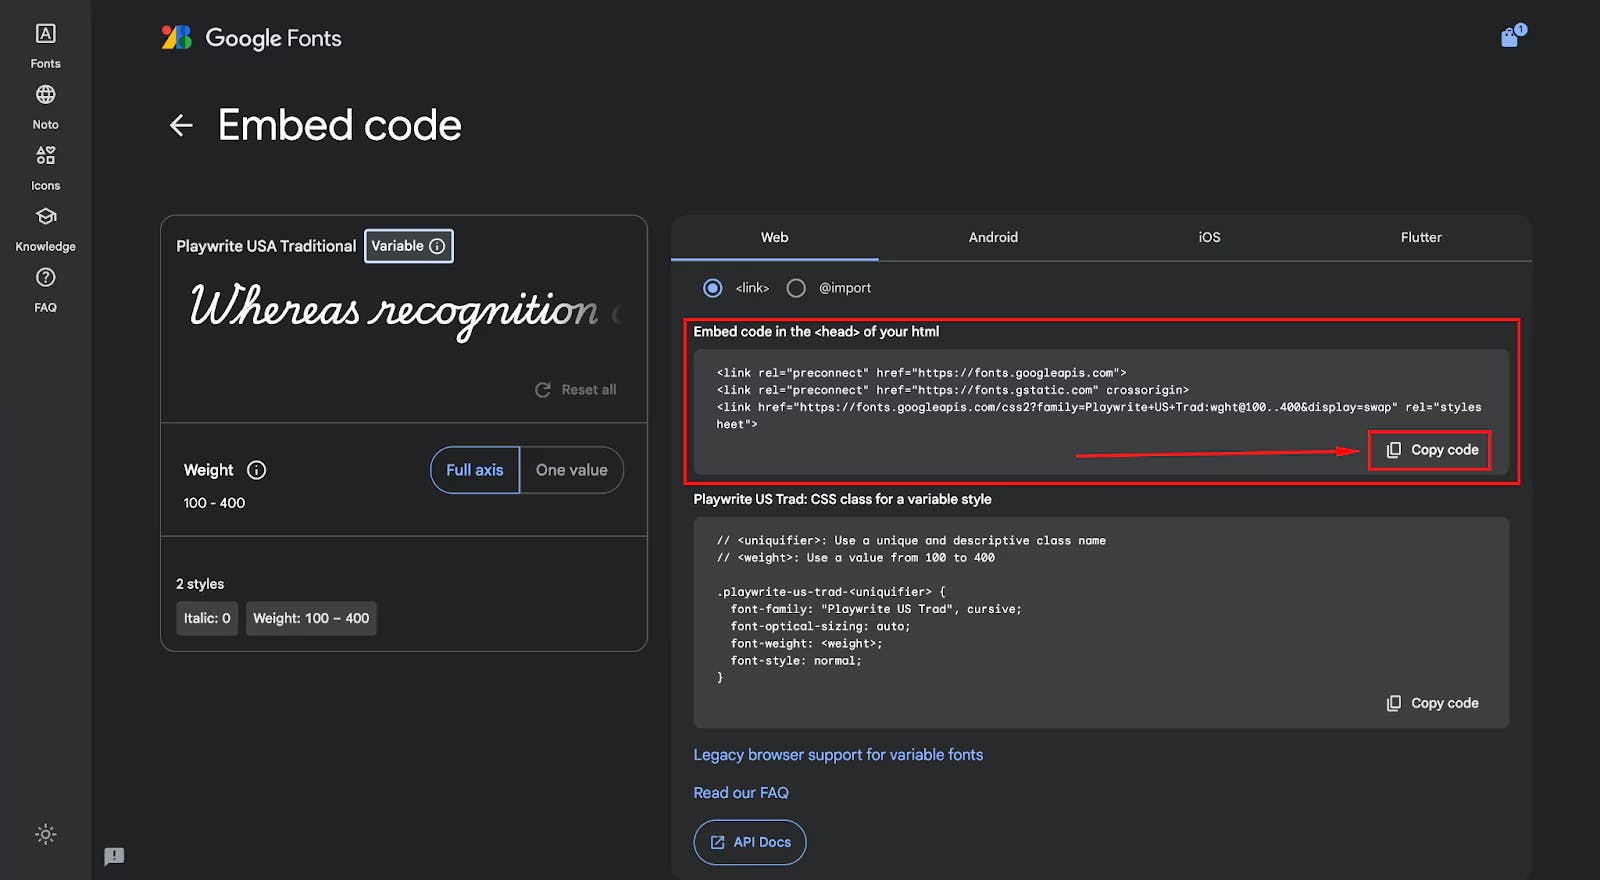Open the Knowledge section in sidebar

pyautogui.click(x=45, y=229)
